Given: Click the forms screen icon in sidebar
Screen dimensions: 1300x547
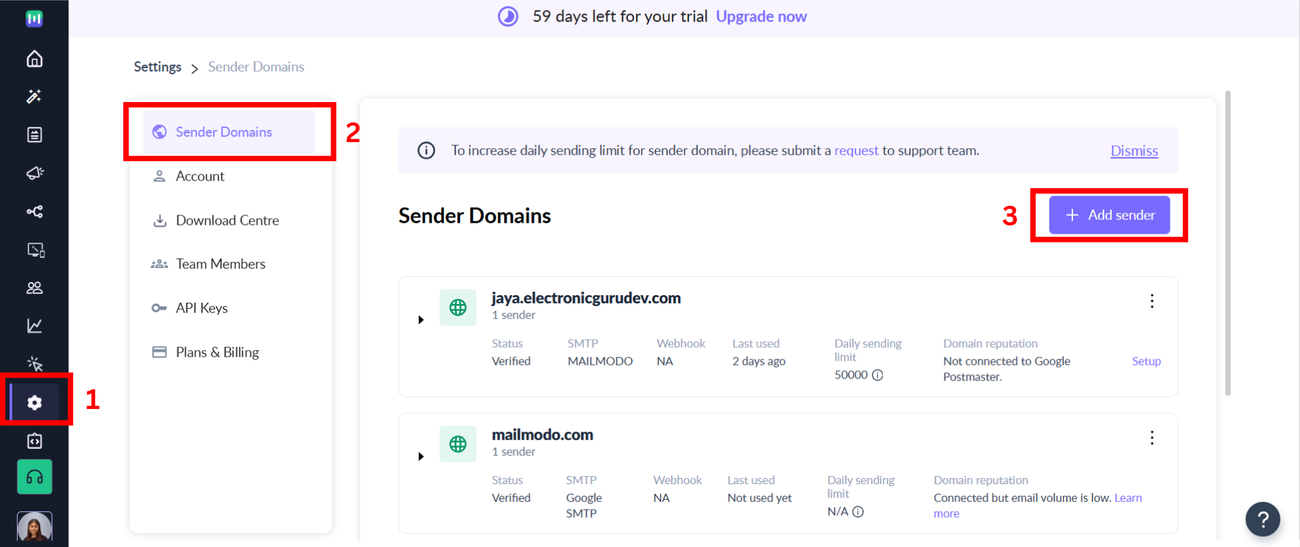Looking at the screenshot, I should 34,250.
